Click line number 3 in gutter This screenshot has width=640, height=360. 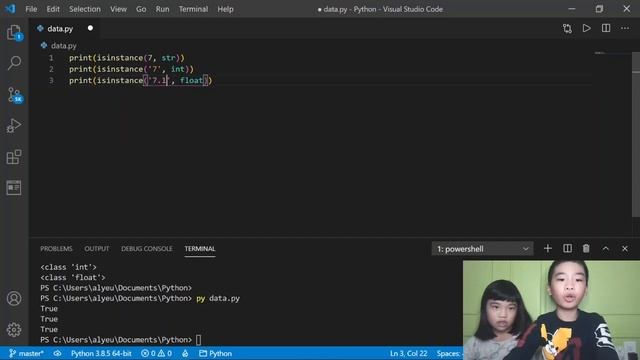tap(51, 80)
